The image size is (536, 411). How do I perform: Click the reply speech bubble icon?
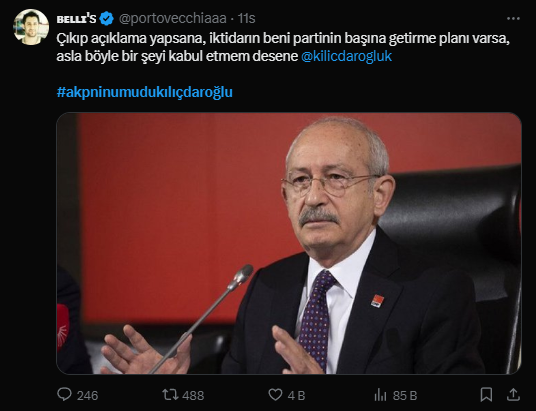[x=64, y=395]
